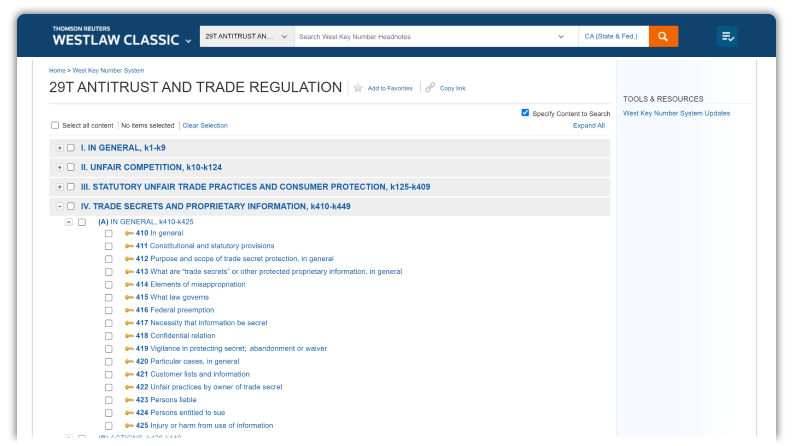The width and height of the screenshot is (792, 446).
Task: Click the Add to Favorites star icon
Action: [358, 88]
